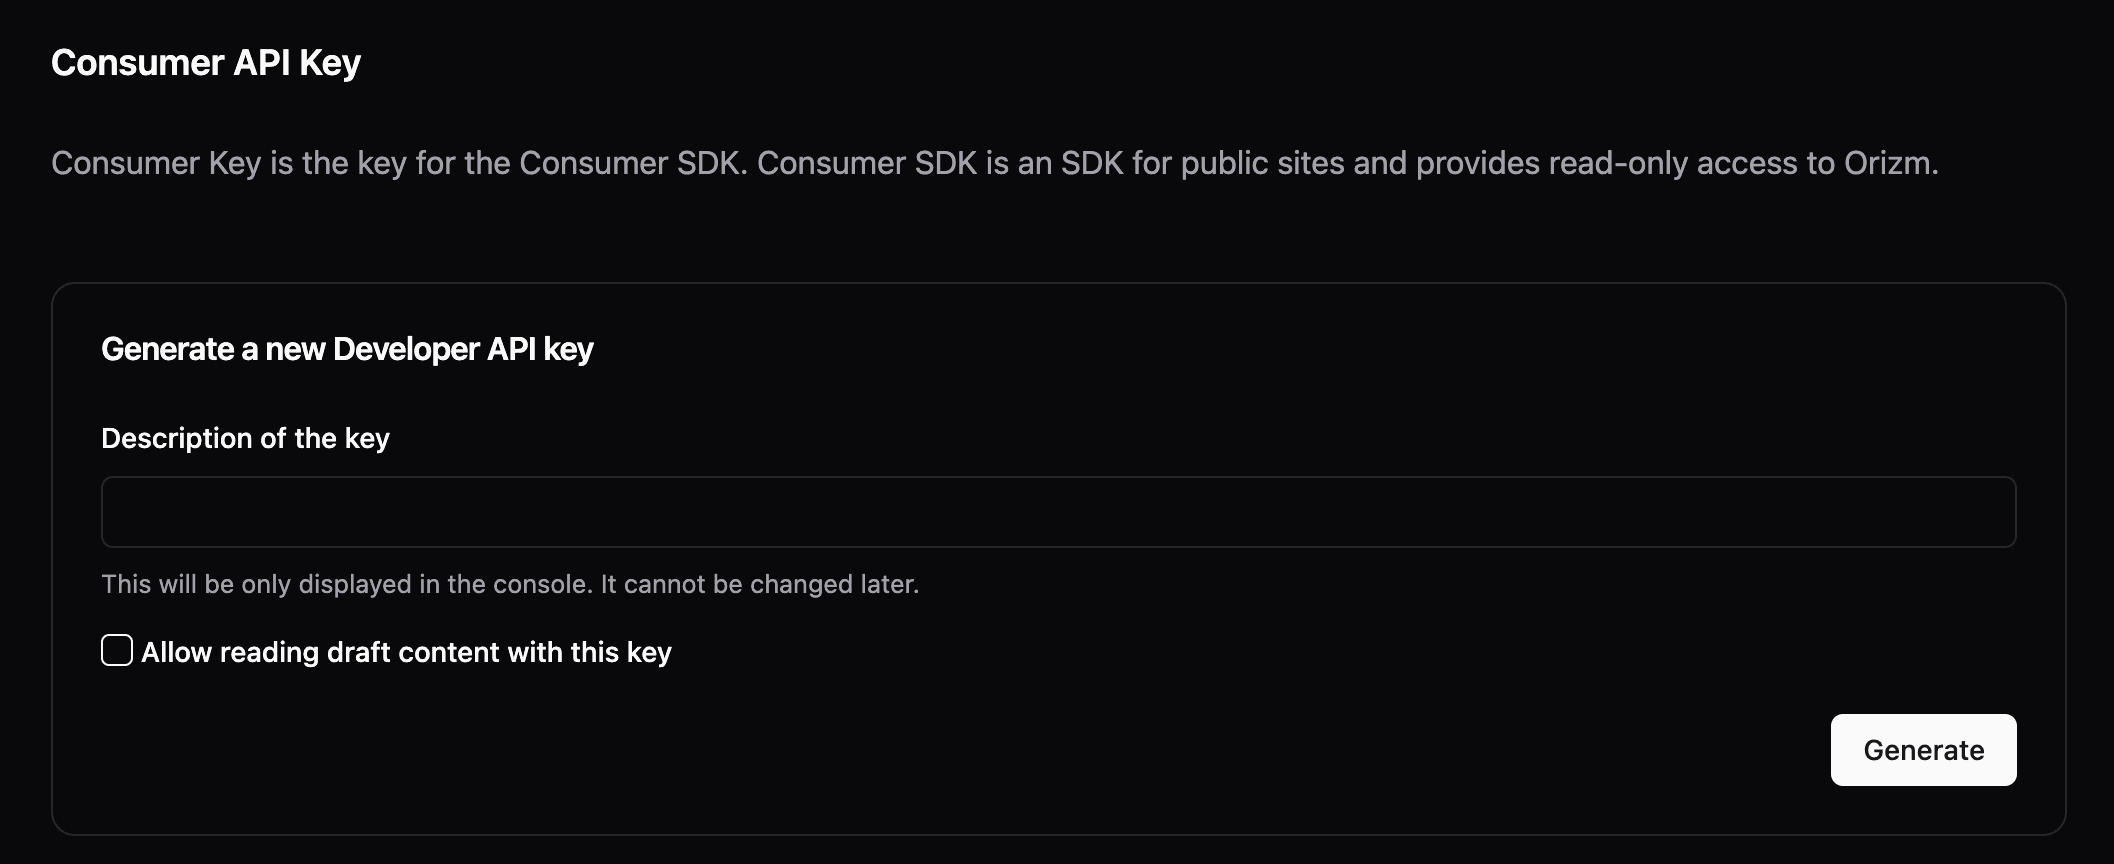This screenshot has width=2114, height=864.
Task: Click the 'Allow reading draft content with this key' label
Action: coord(406,652)
